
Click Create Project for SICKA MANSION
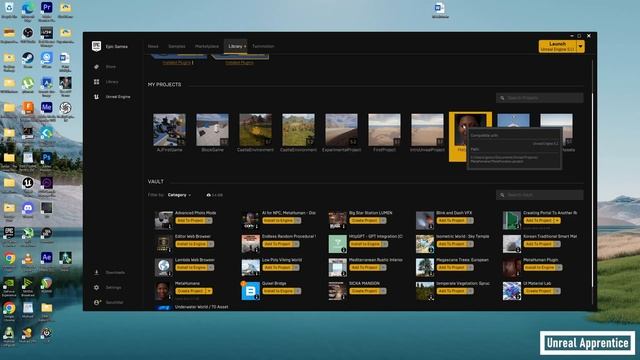(364, 291)
